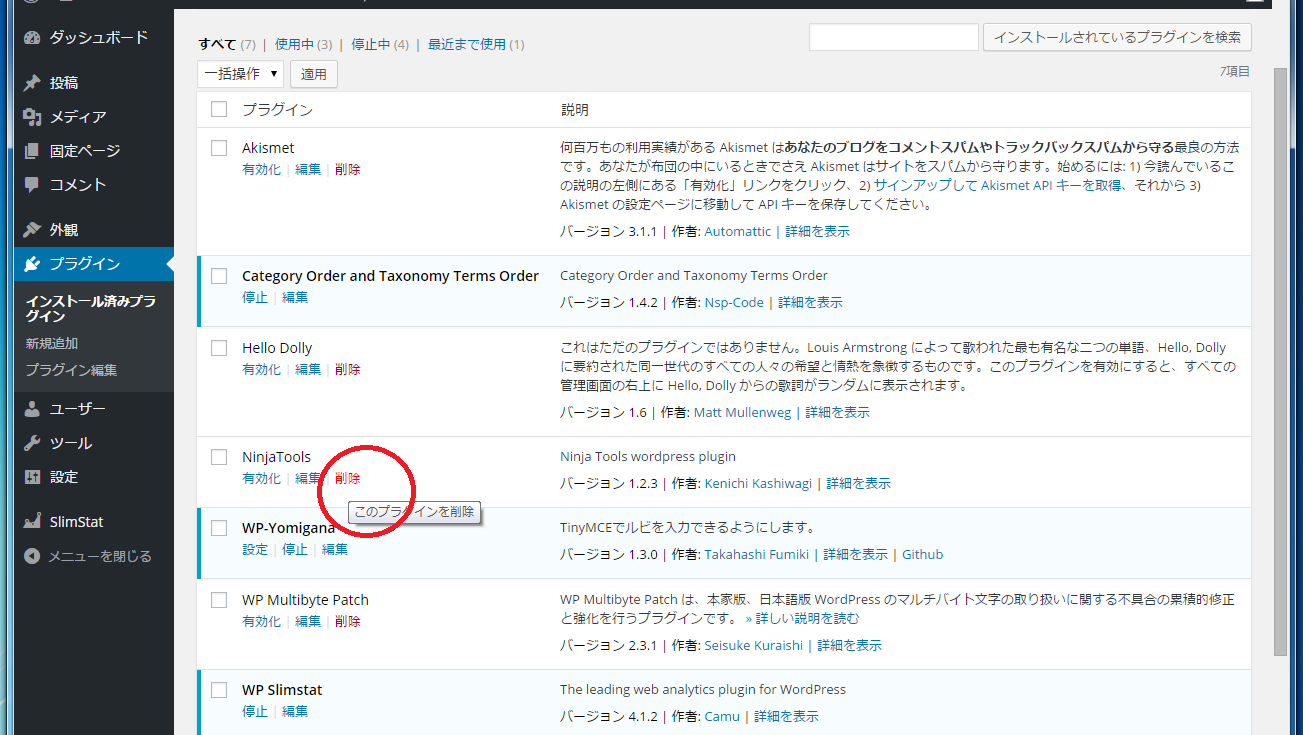
Task: Open the Camu author link
Action: click(x=721, y=717)
